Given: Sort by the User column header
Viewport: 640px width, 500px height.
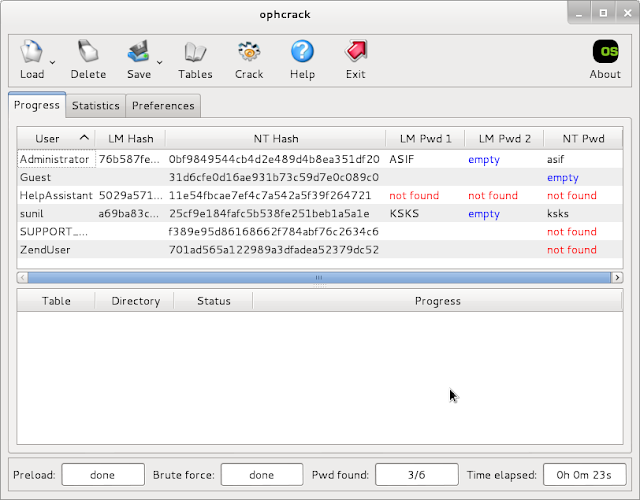Looking at the screenshot, I should tap(56, 139).
